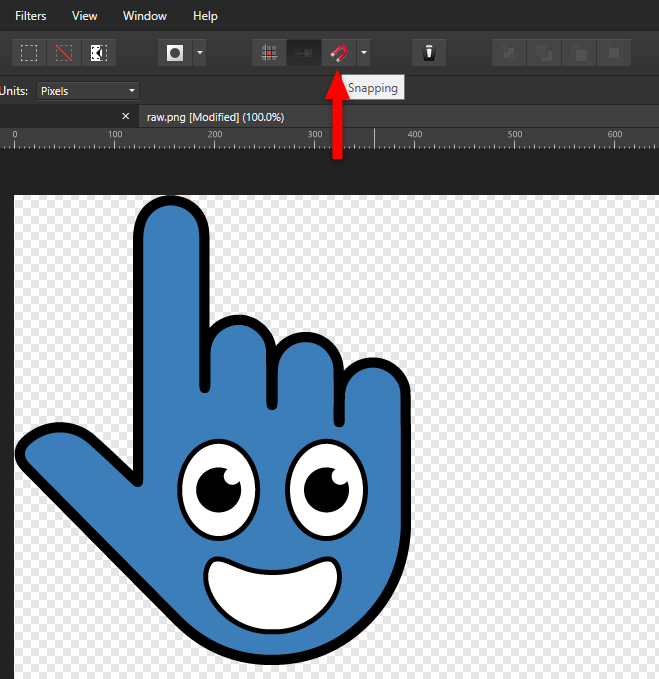Click the 400 mark on the horizontal ruler
Image resolution: width=659 pixels, height=679 pixels.
[415, 135]
